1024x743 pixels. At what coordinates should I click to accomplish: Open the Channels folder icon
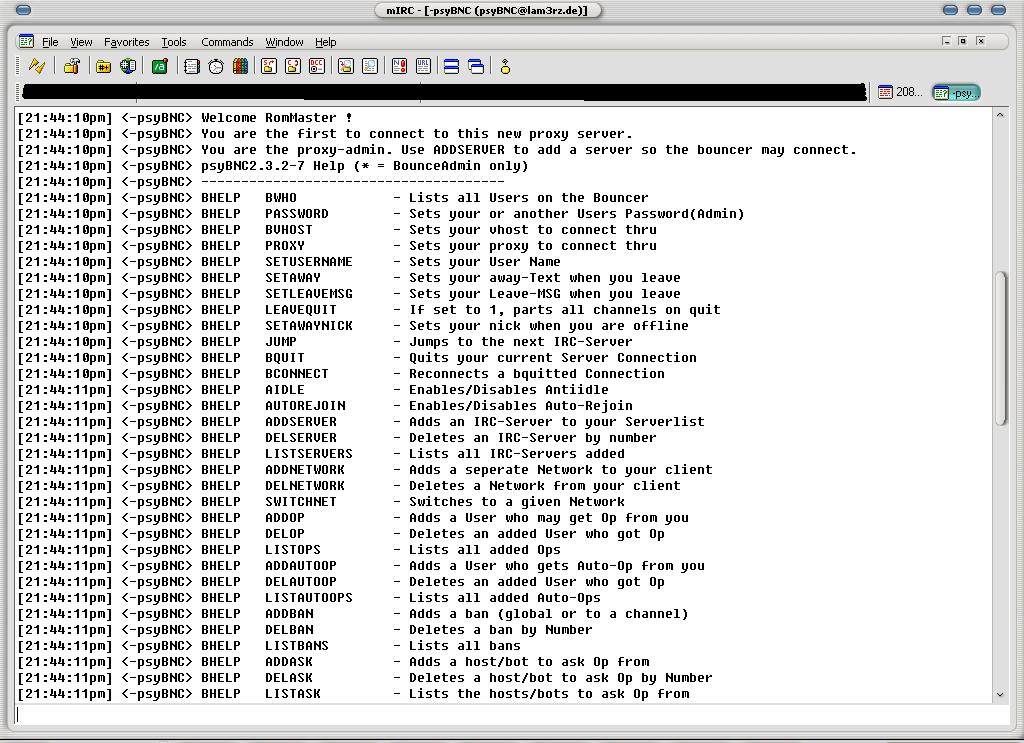point(103,66)
